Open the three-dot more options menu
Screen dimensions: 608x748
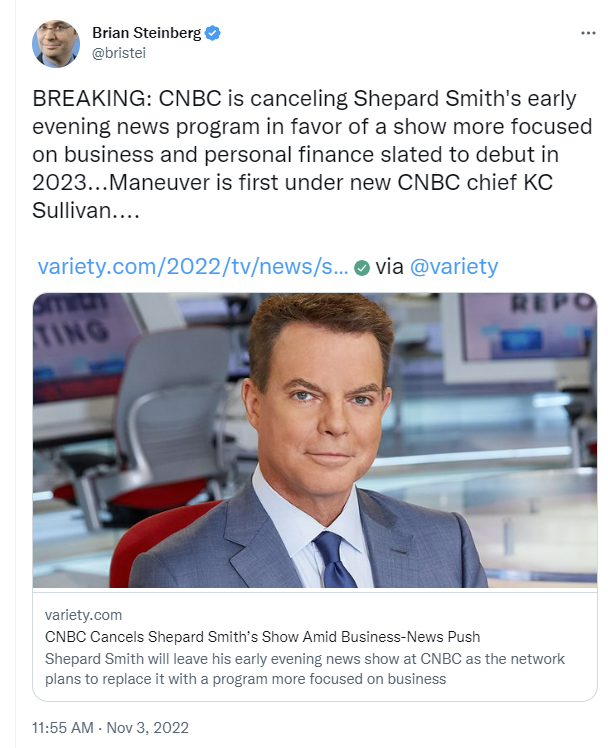pos(588,33)
